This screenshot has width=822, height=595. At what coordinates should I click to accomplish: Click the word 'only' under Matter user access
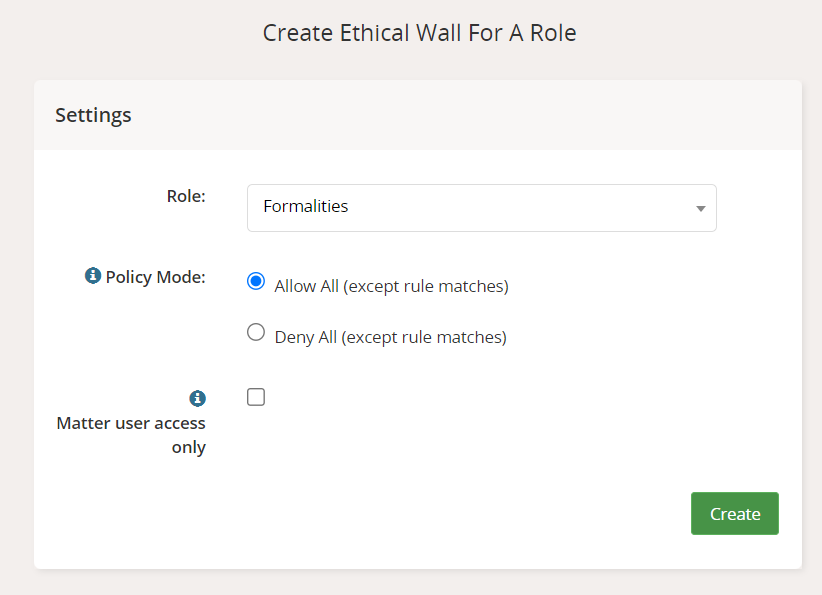click(x=188, y=447)
